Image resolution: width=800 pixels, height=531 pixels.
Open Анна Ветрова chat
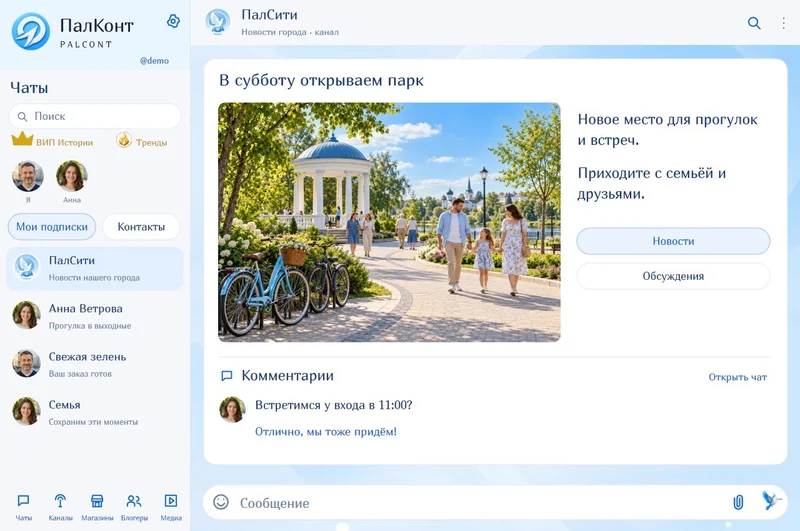click(95, 316)
